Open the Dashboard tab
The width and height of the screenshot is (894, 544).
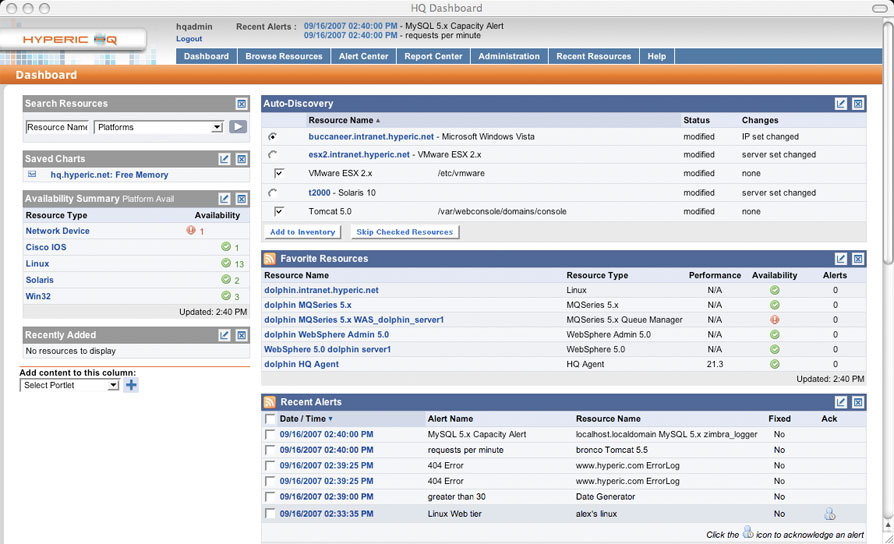pyautogui.click(x=206, y=56)
